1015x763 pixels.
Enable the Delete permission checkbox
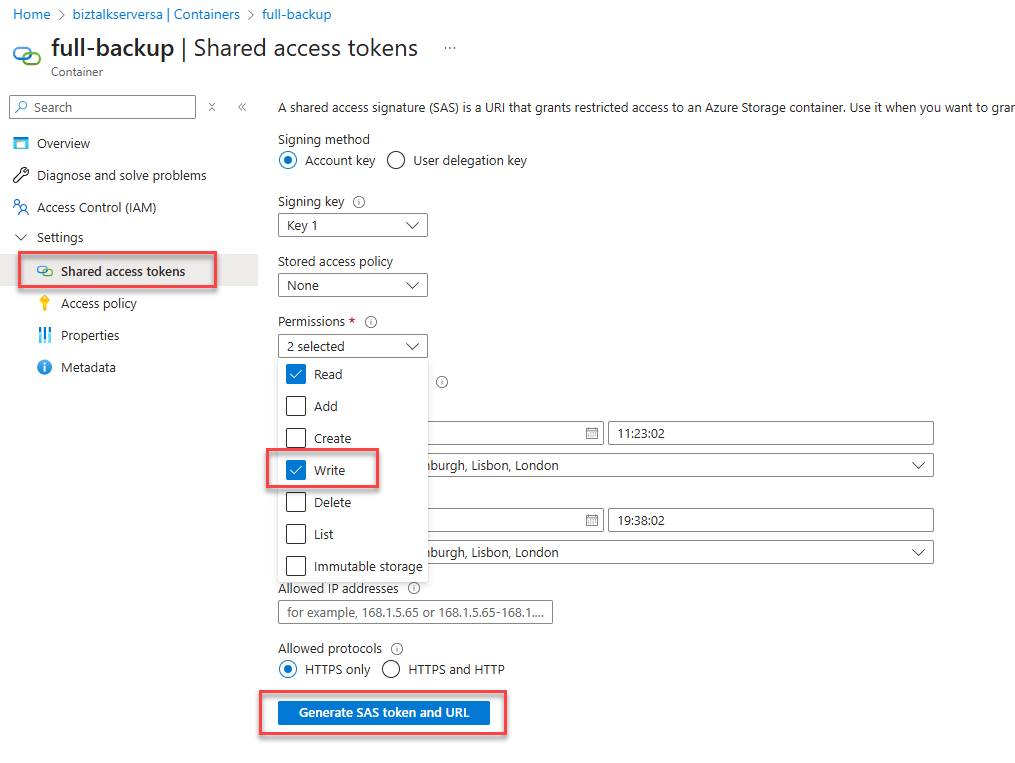(x=296, y=503)
